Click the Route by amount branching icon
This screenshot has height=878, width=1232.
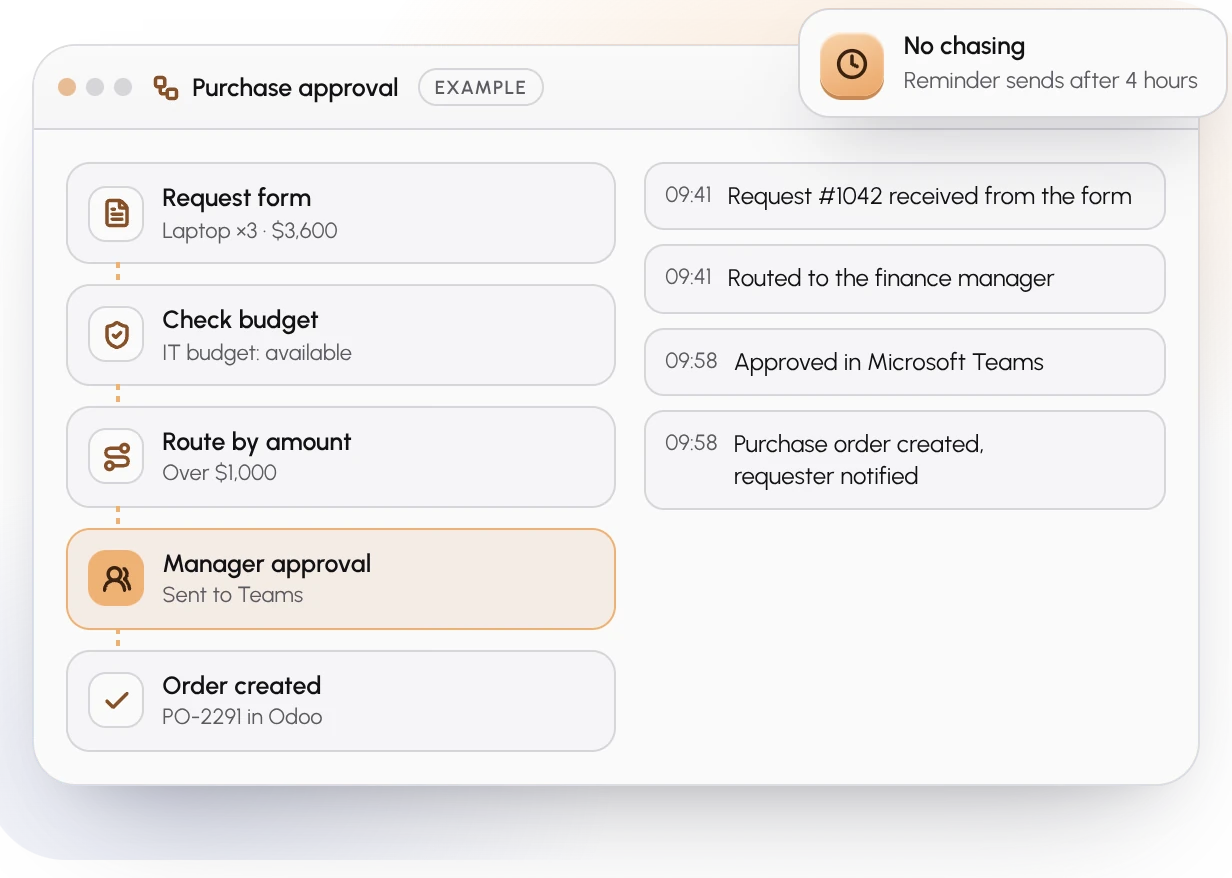tap(117, 457)
